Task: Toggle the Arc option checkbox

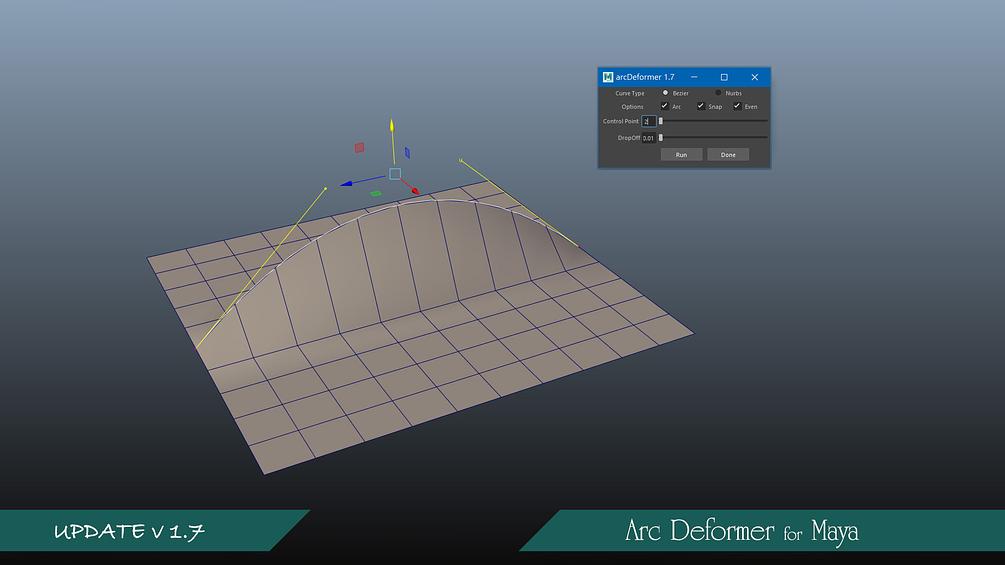Action: (665, 106)
